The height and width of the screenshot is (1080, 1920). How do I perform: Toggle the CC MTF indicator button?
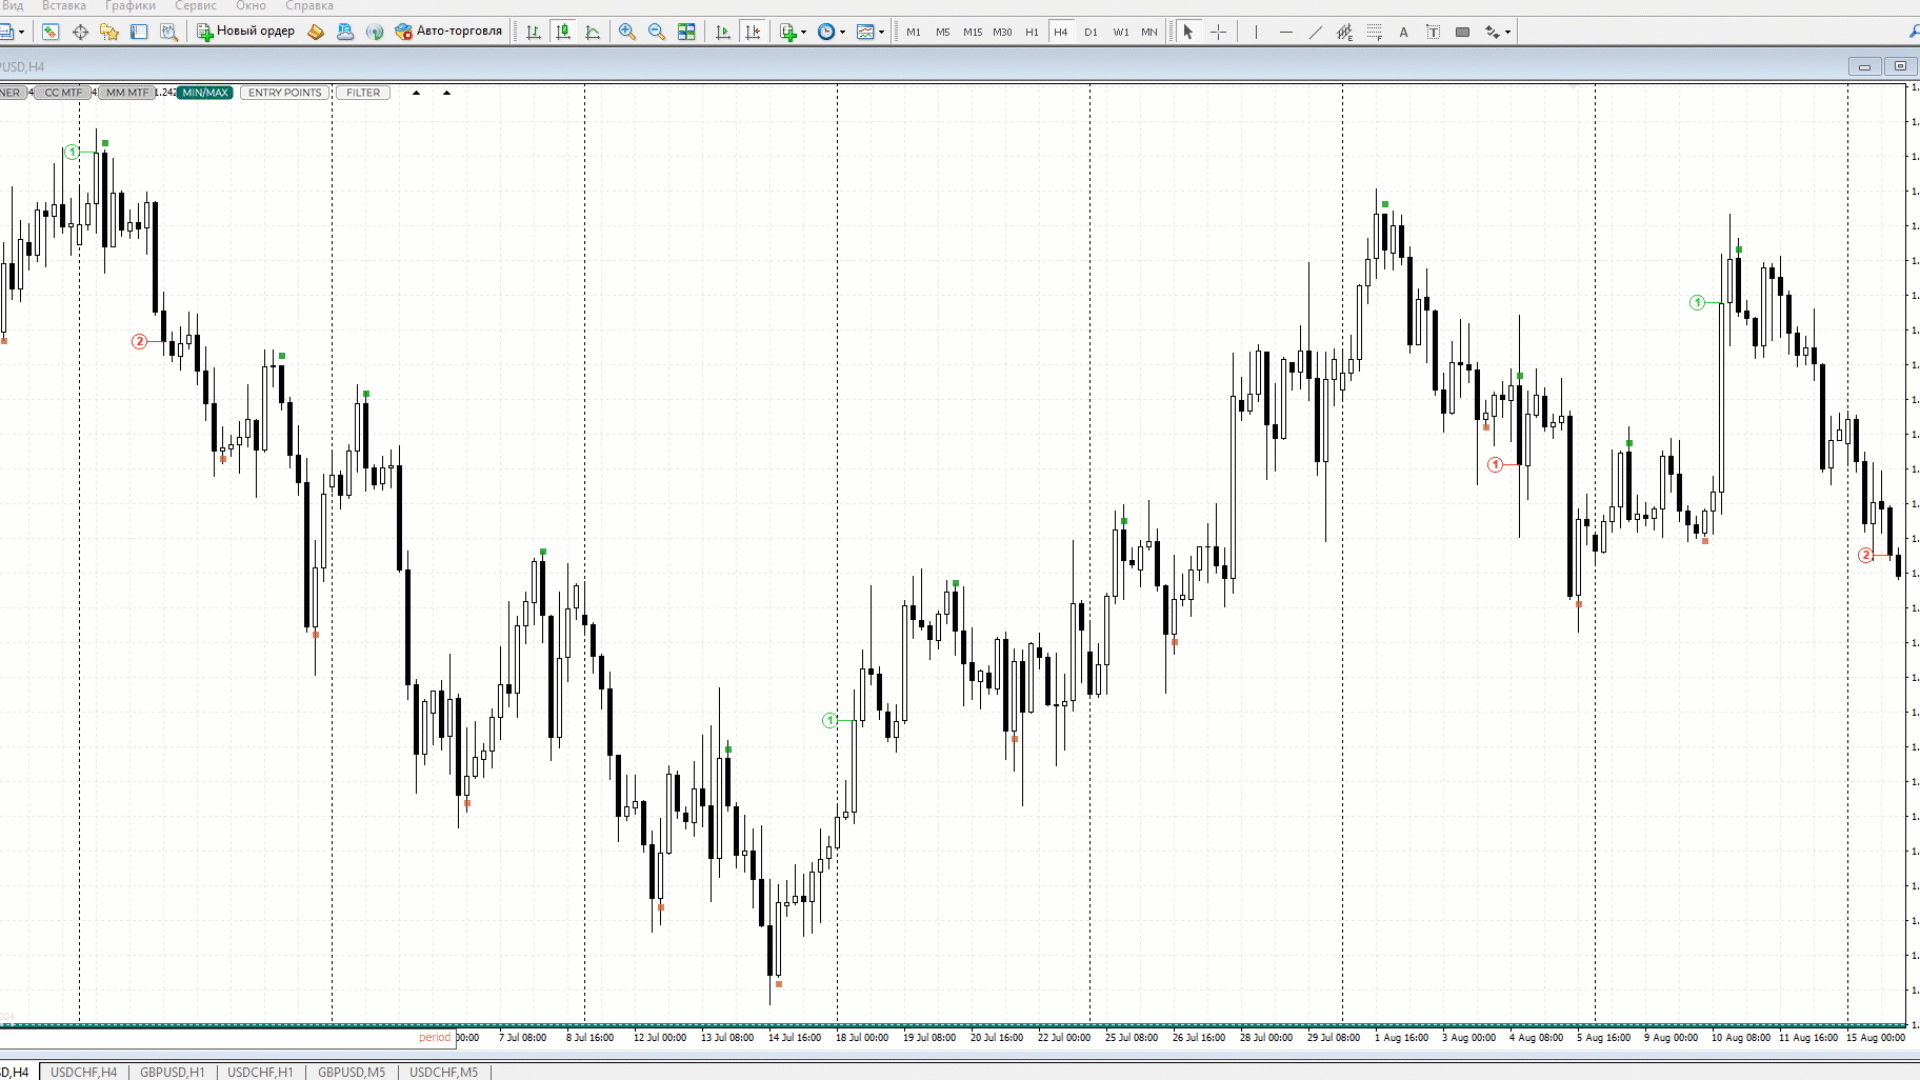point(63,92)
